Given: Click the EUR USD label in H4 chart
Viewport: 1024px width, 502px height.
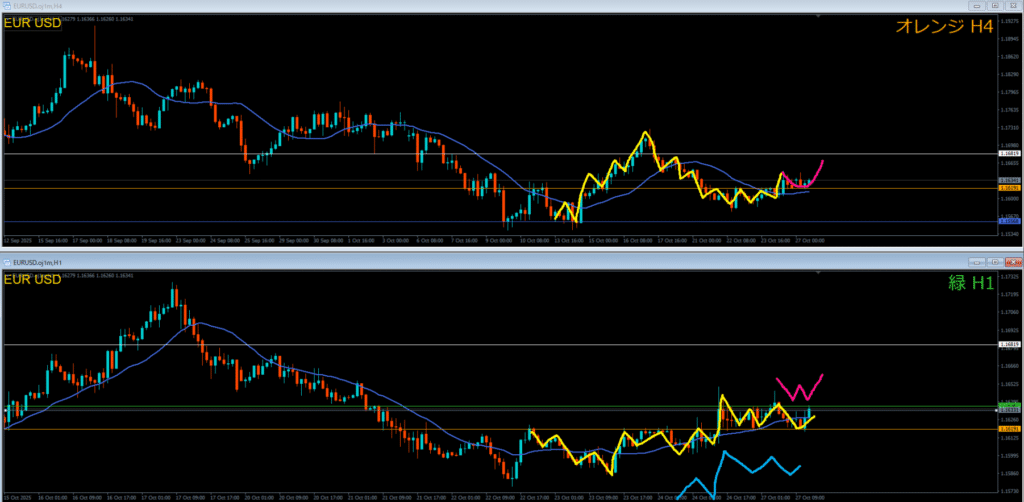Looking at the screenshot, I should pos(33,24).
